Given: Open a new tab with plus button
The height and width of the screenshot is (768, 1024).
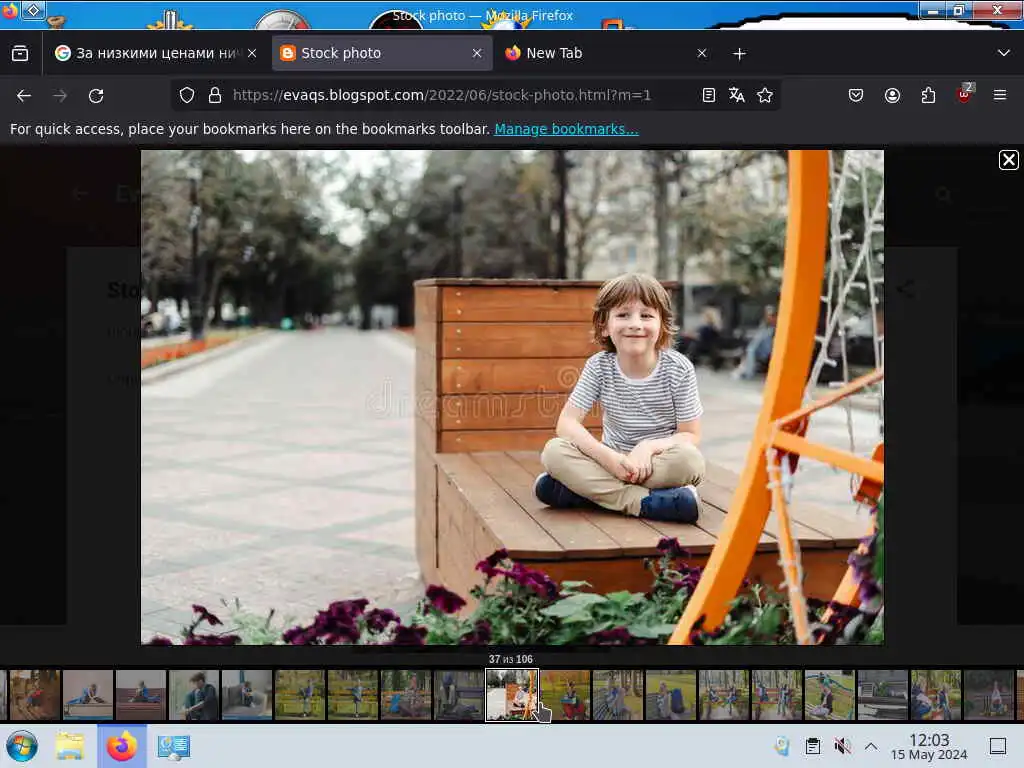Looking at the screenshot, I should point(739,54).
